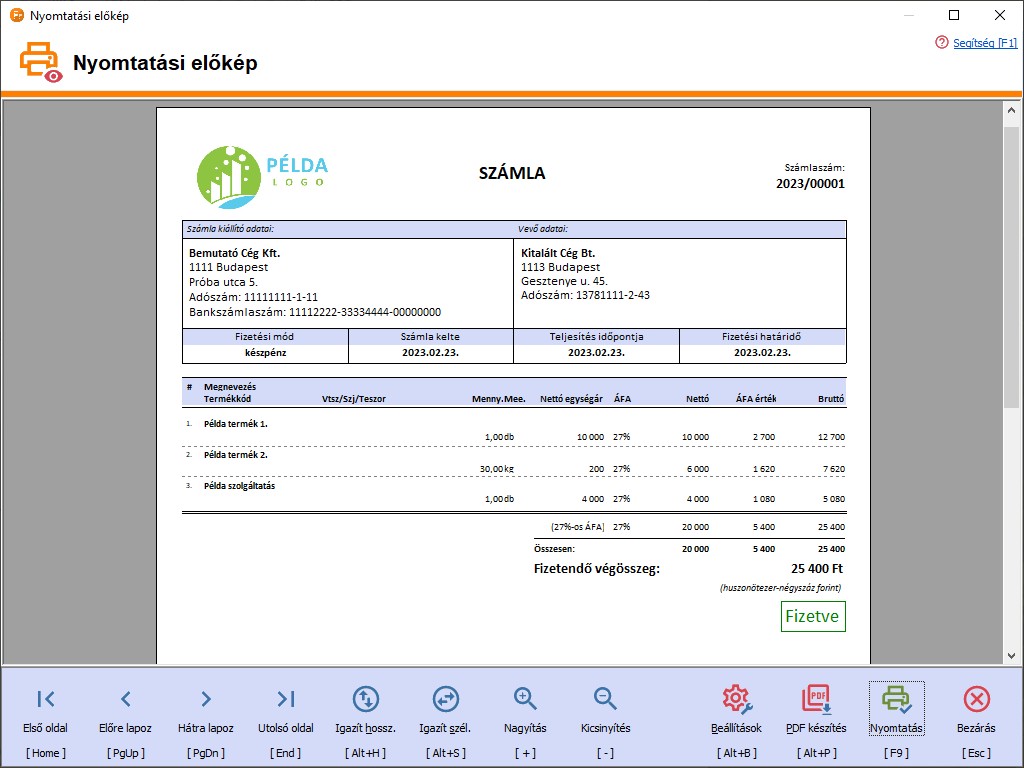The image size is (1024, 768).
Task: Maximize the Nyomtatási előkép window
Action: tap(954, 15)
